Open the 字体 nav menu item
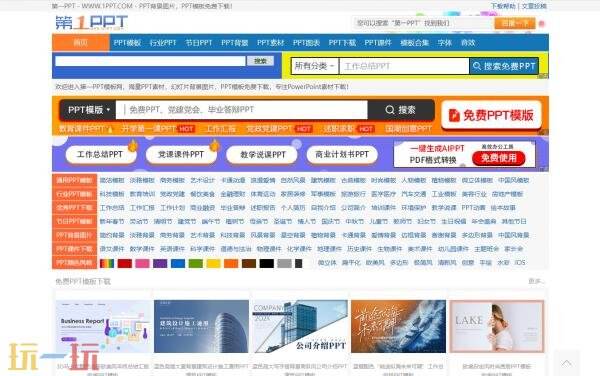Image resolution: width=600 pixels, height=376 pixels. click(445, 43)
